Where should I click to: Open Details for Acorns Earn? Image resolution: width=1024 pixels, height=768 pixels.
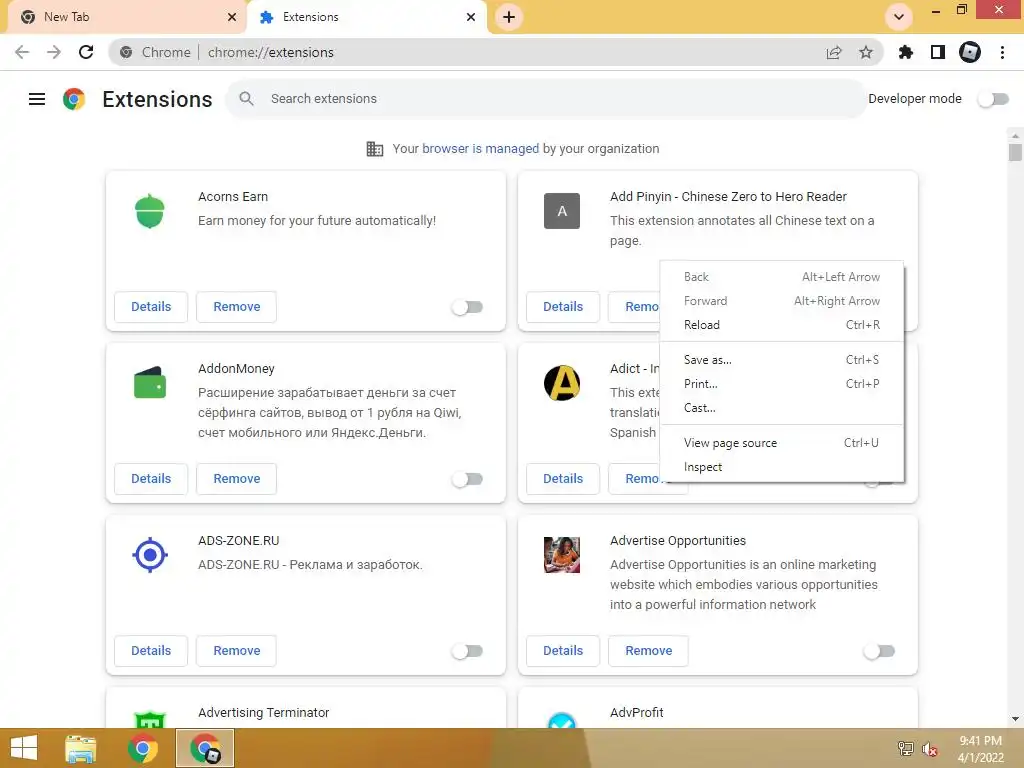(x=151, y=307)
